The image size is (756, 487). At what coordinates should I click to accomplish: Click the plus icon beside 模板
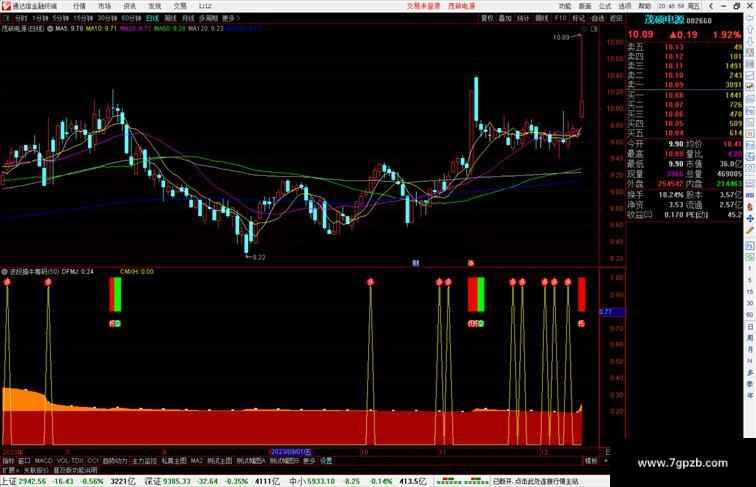click(x=606, y=461)
